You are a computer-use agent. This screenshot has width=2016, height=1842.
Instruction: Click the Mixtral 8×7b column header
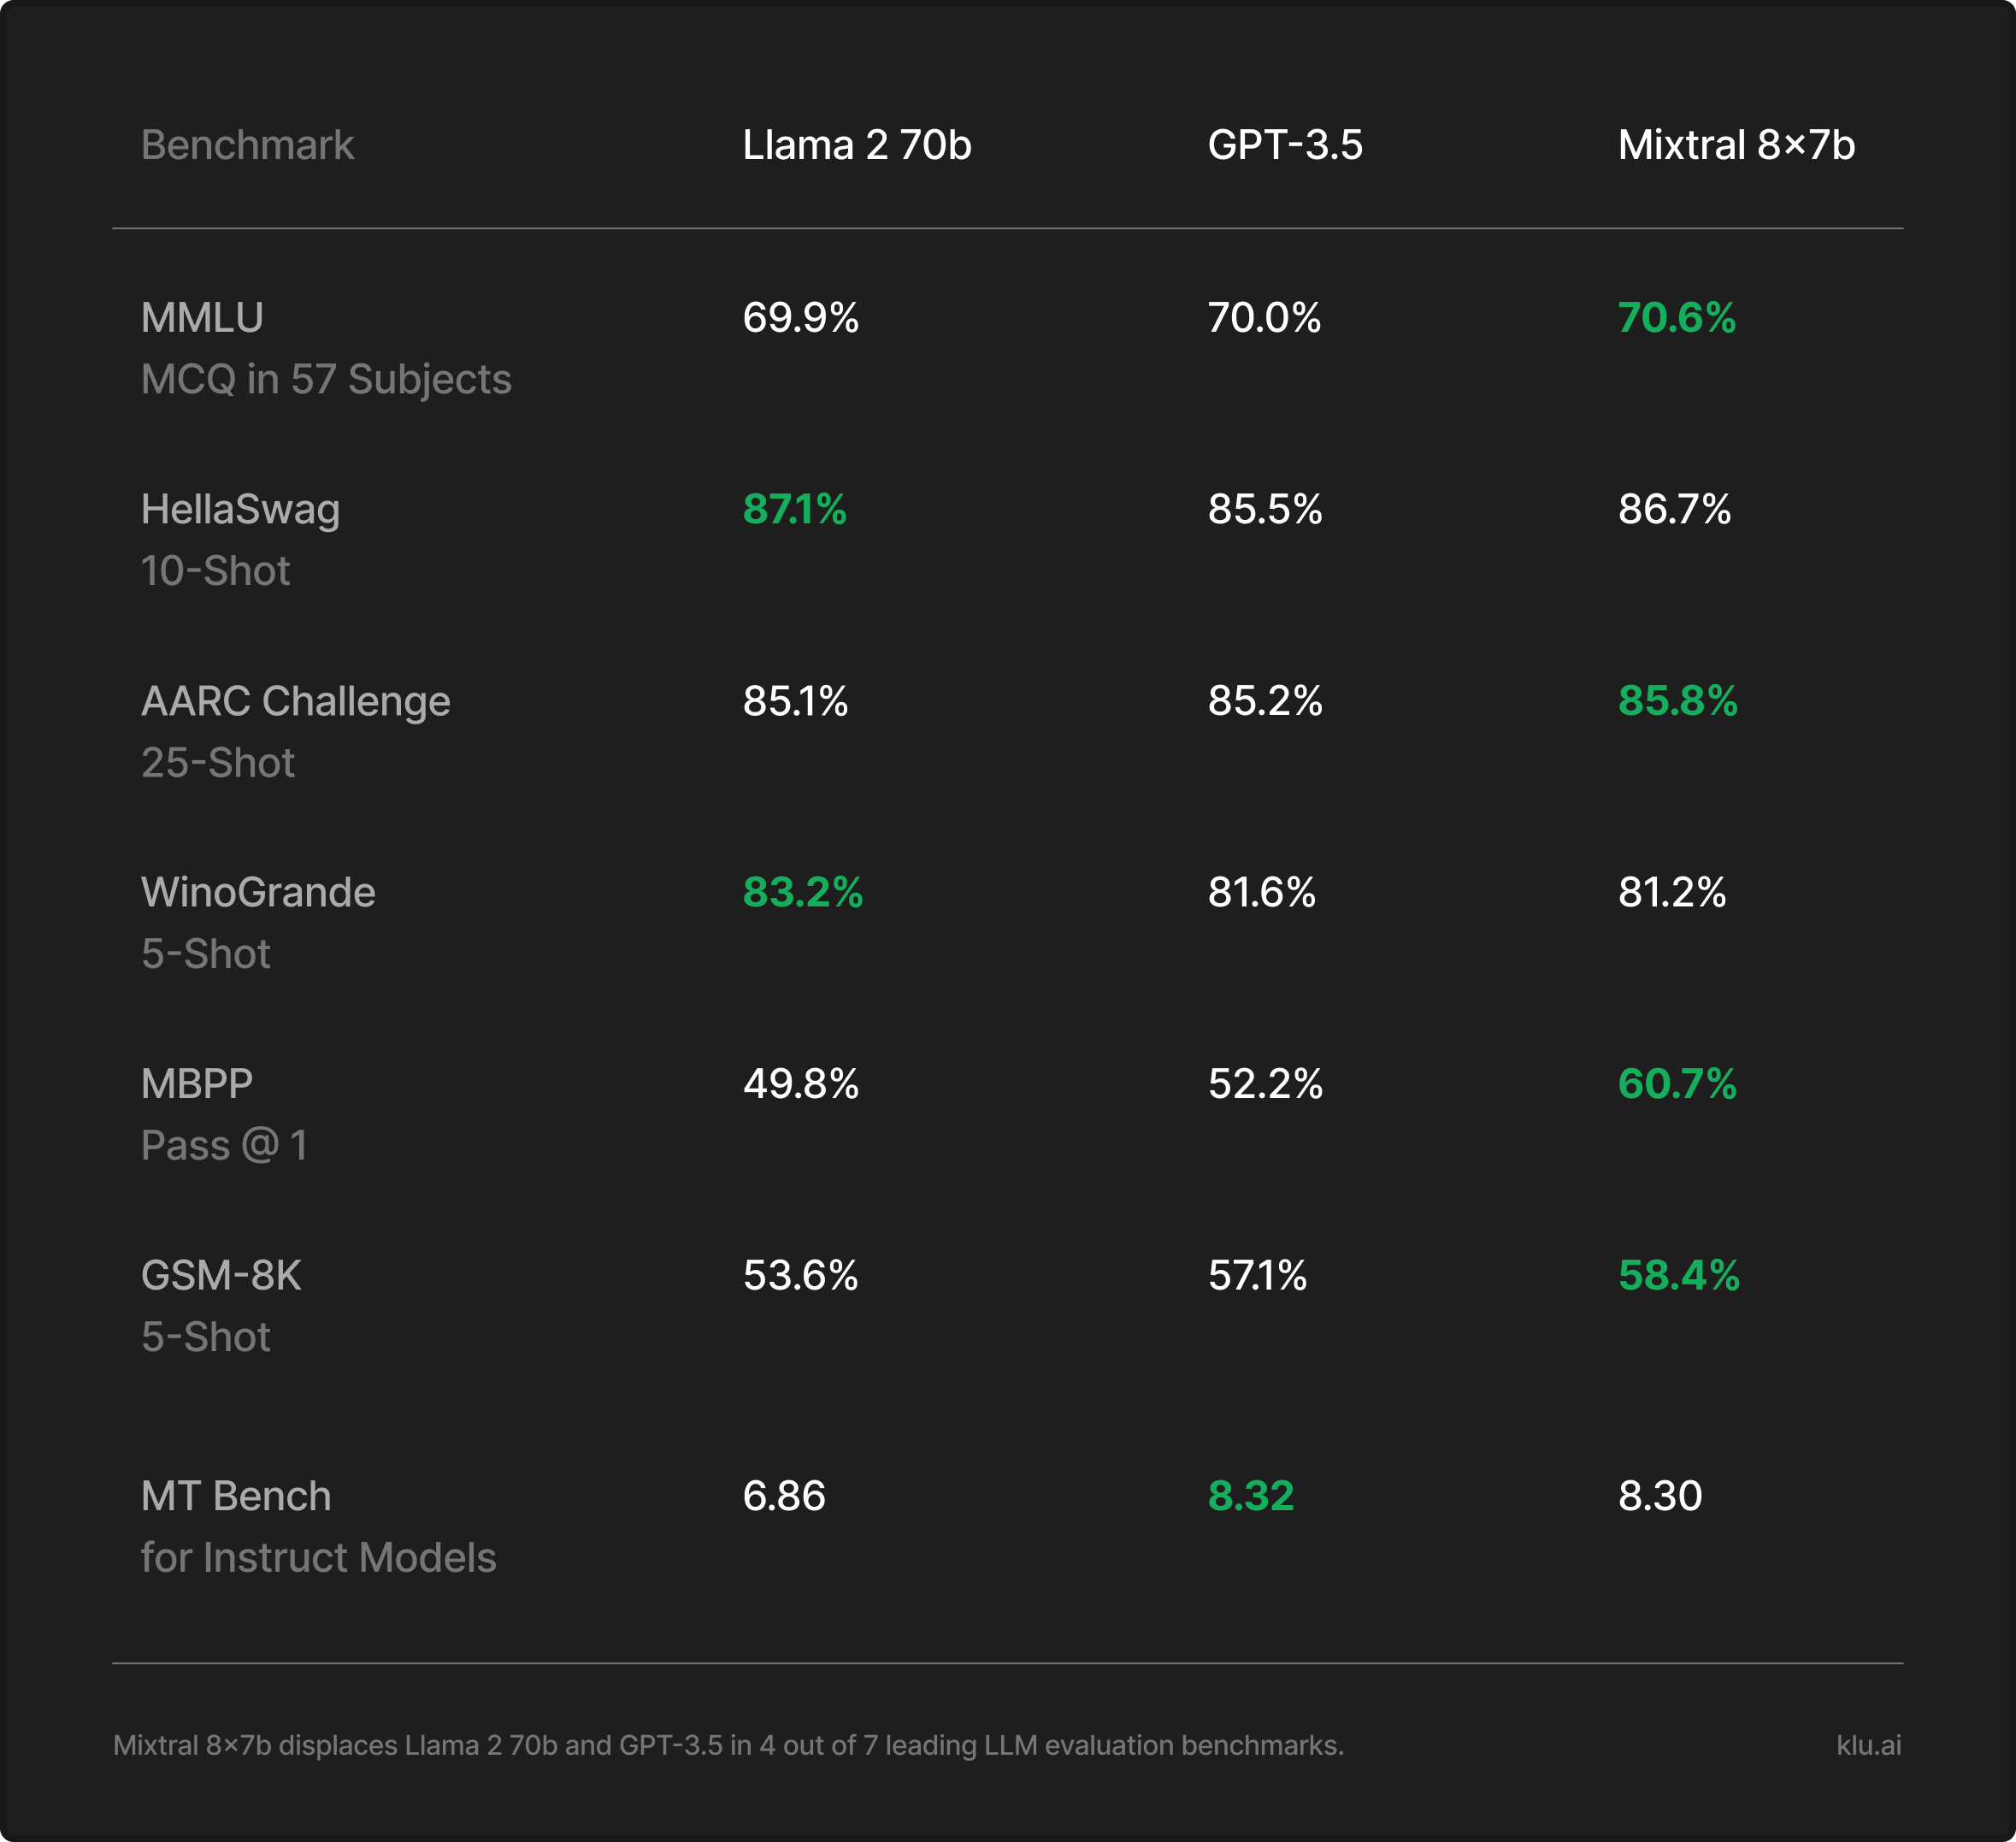[1736, 145]
